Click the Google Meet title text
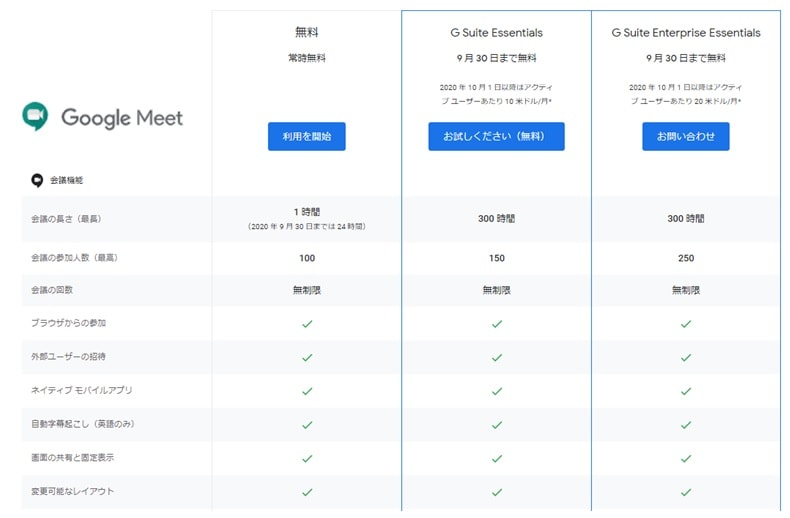 pyautogui.click(x=122, y=118)
